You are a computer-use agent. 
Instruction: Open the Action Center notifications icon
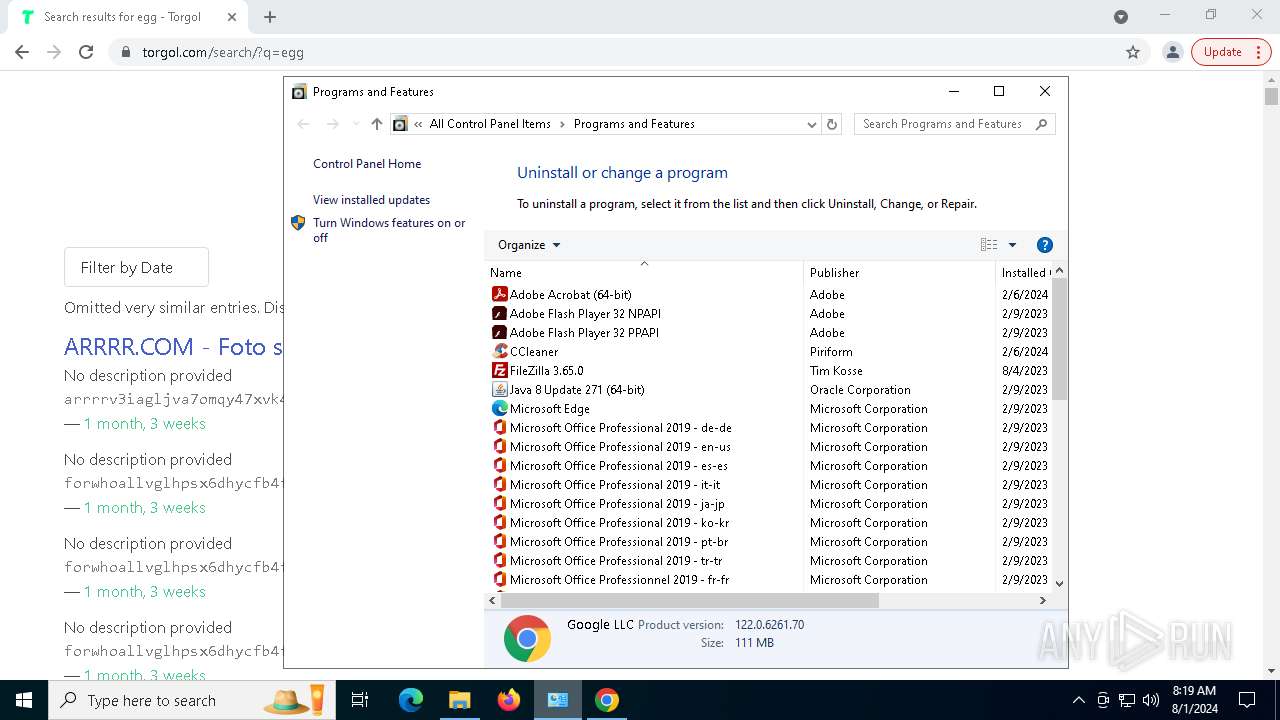1247,700
